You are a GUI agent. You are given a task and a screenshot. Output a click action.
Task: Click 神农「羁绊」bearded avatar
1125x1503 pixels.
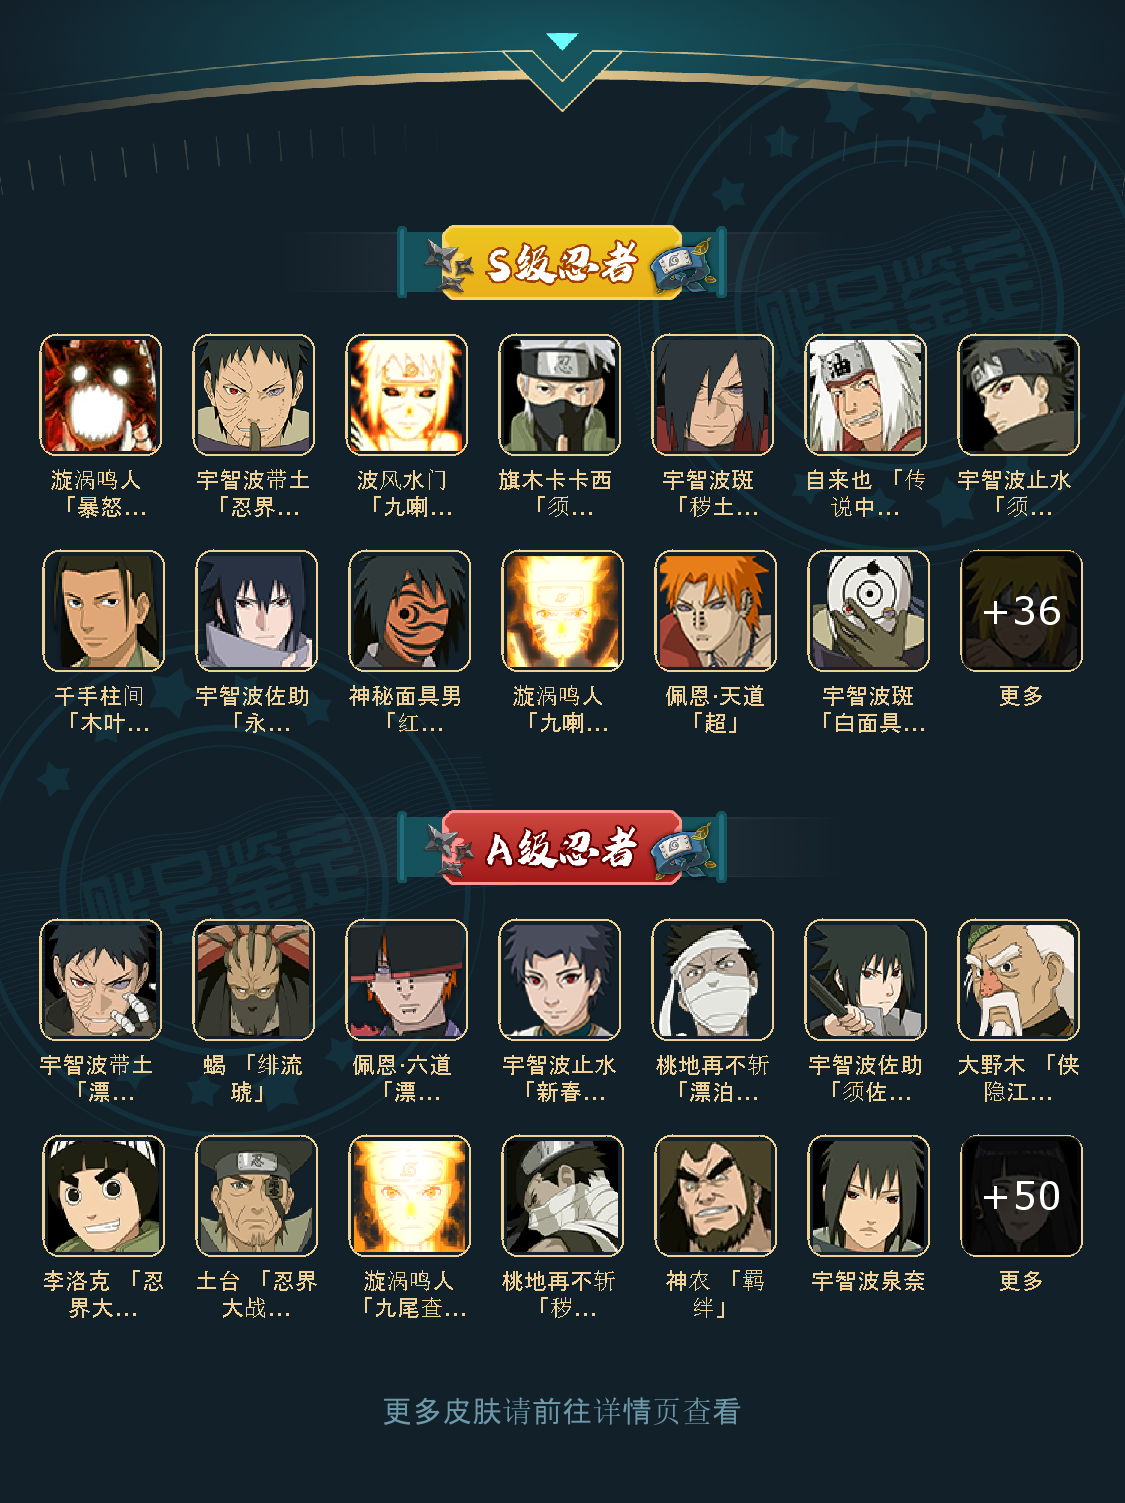pos(715,1196)
